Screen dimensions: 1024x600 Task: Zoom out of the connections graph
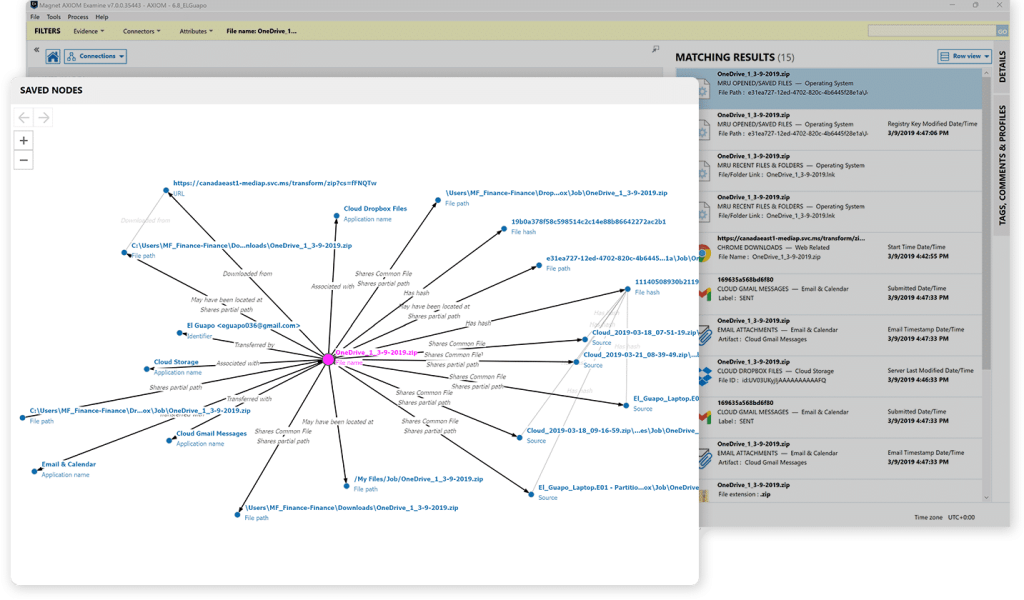(24, 160)
